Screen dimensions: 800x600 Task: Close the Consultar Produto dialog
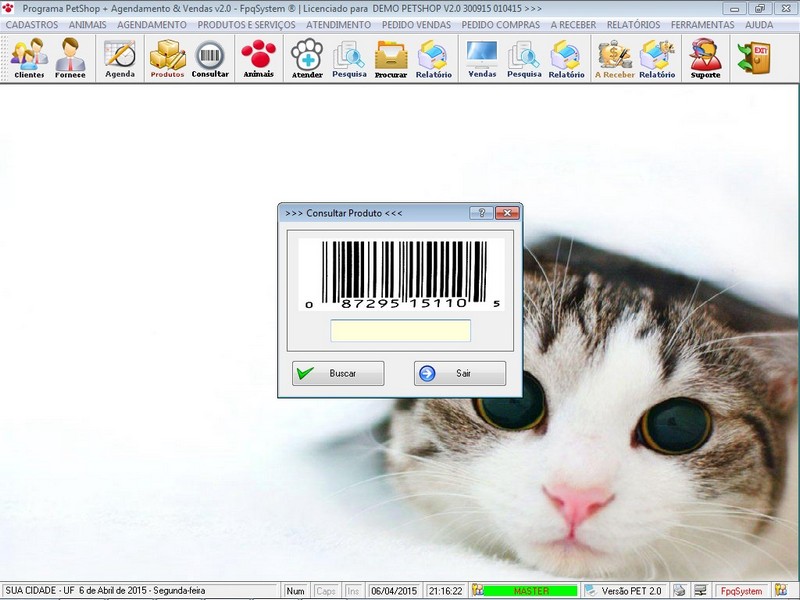[507, 213]
